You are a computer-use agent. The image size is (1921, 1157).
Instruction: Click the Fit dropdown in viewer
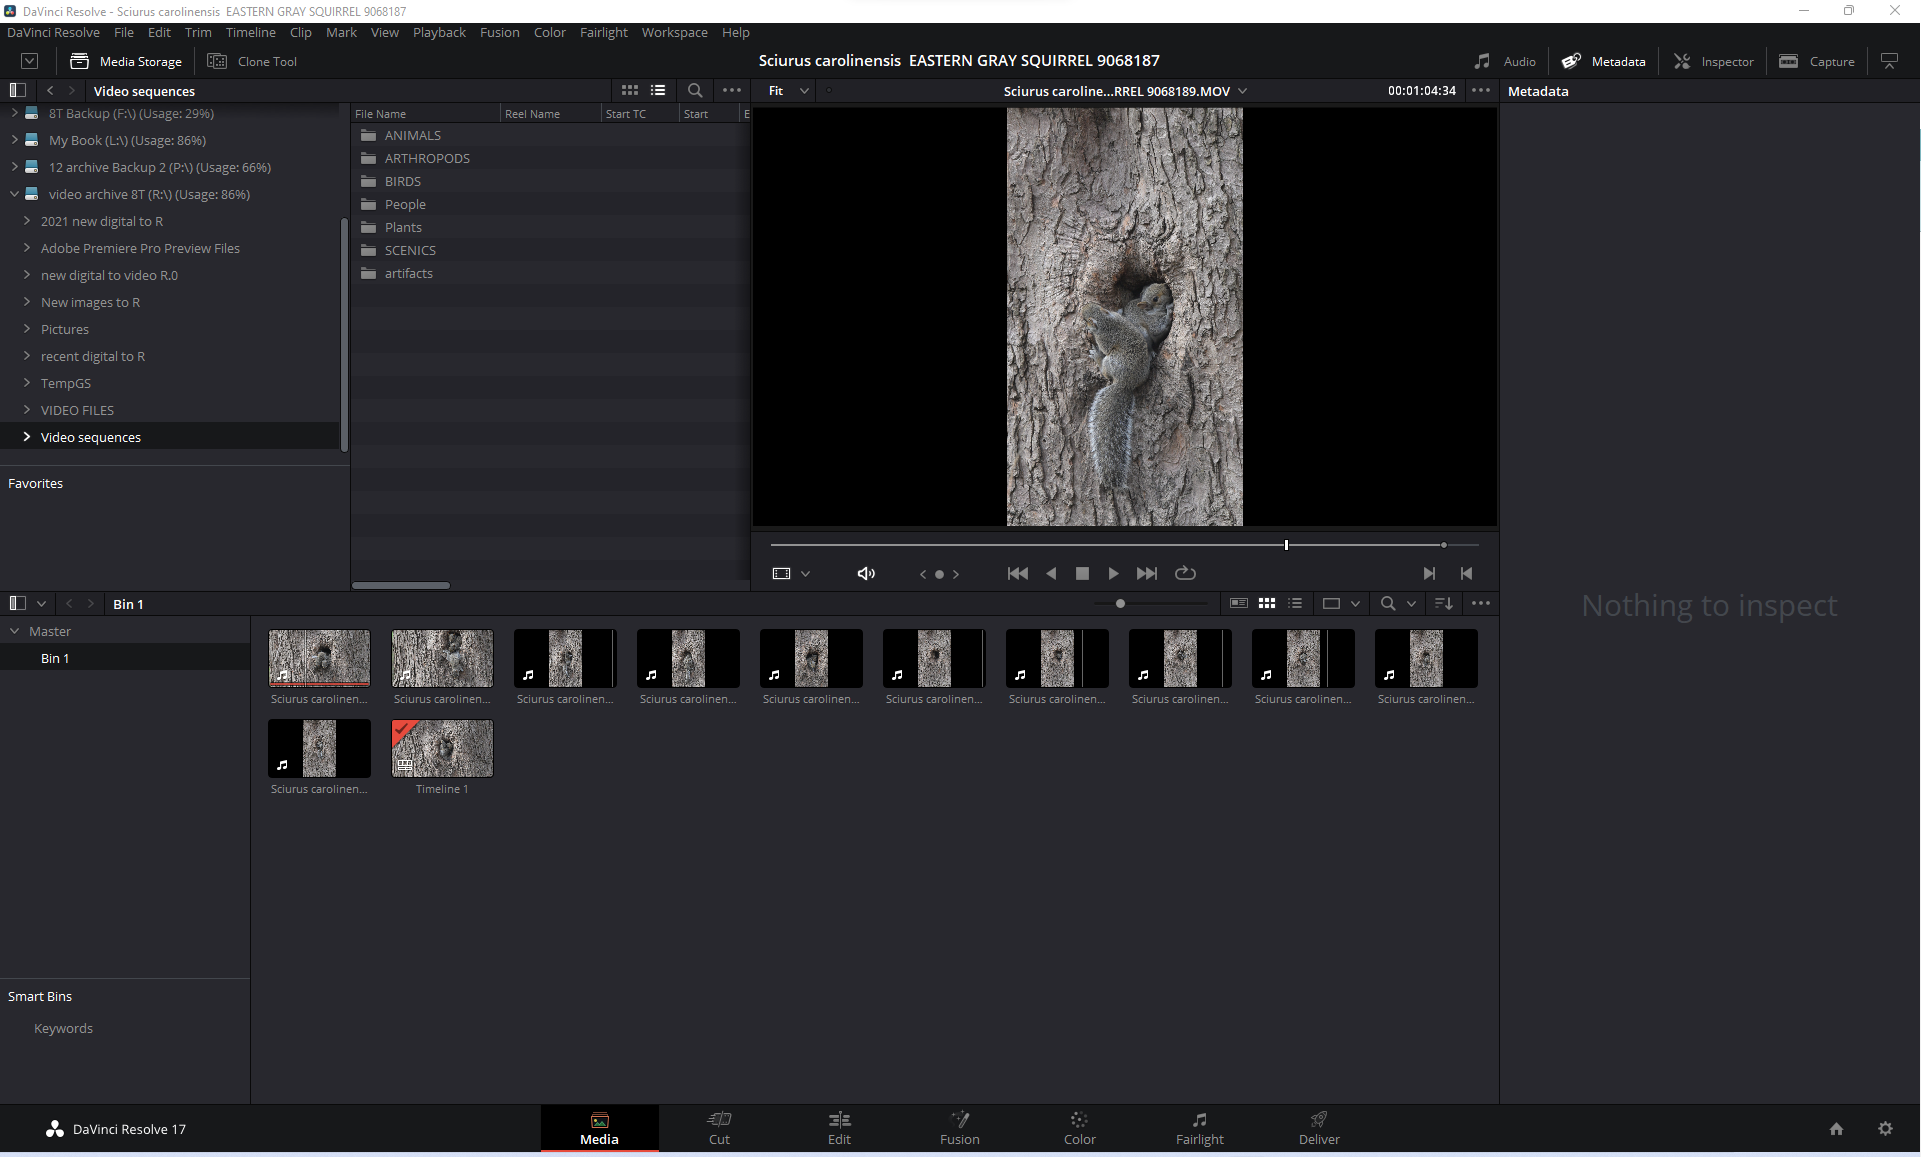pyautogui.click(x=788, y=91)
